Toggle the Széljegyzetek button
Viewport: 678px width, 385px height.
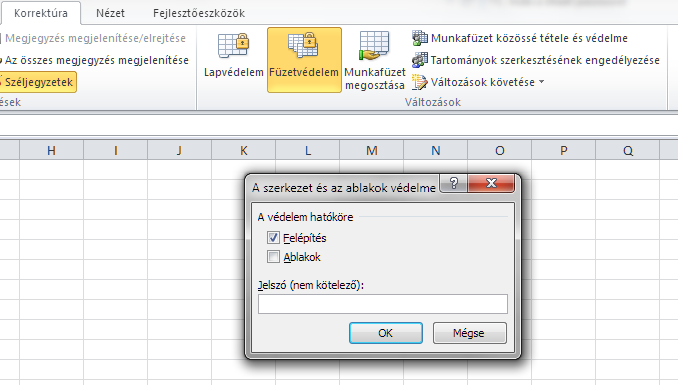click(38, 82)
